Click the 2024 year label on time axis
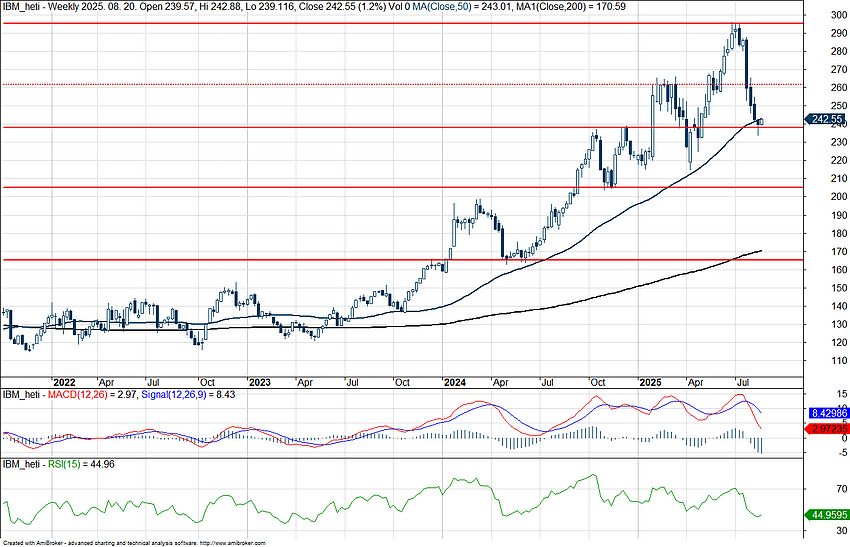The image size is (850, 547). (x=454, y=382)
